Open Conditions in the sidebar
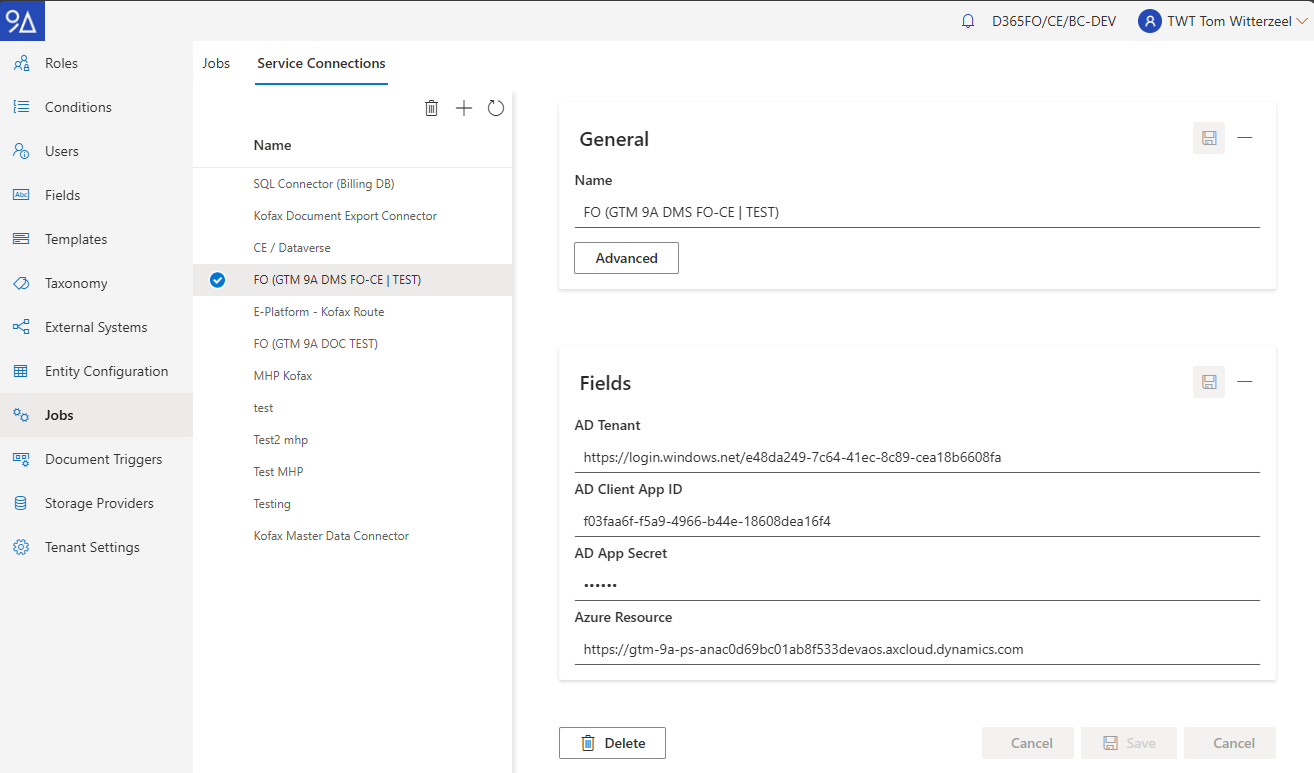 (x=96, y=107)
